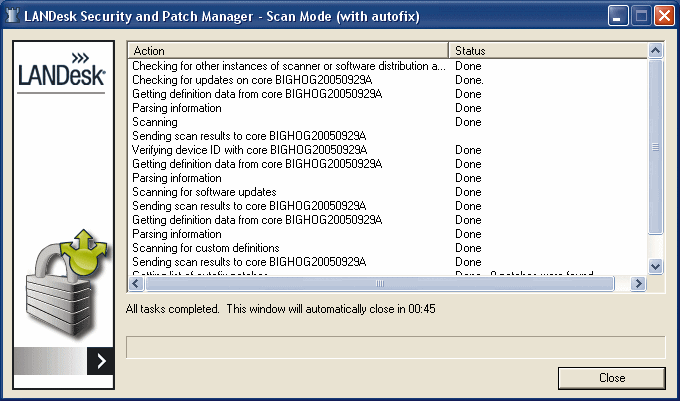The height and width of the screenshot is (401, 680).
Task: Click the rook icon in title bar
Action: (x=13, y=16)
